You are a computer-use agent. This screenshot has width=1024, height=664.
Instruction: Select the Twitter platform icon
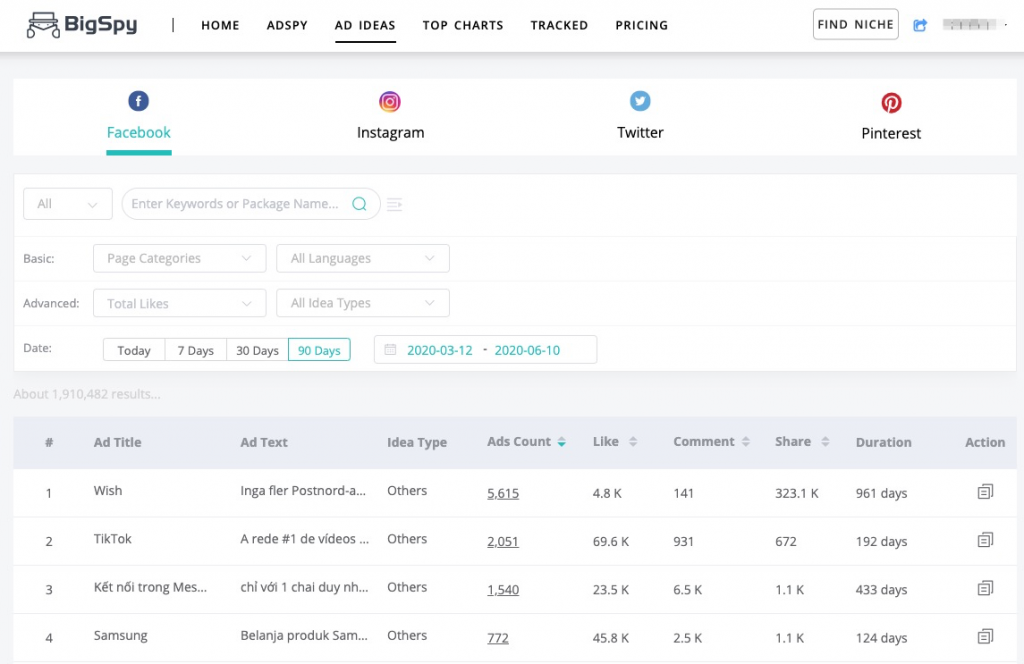(x=640, y=101)
